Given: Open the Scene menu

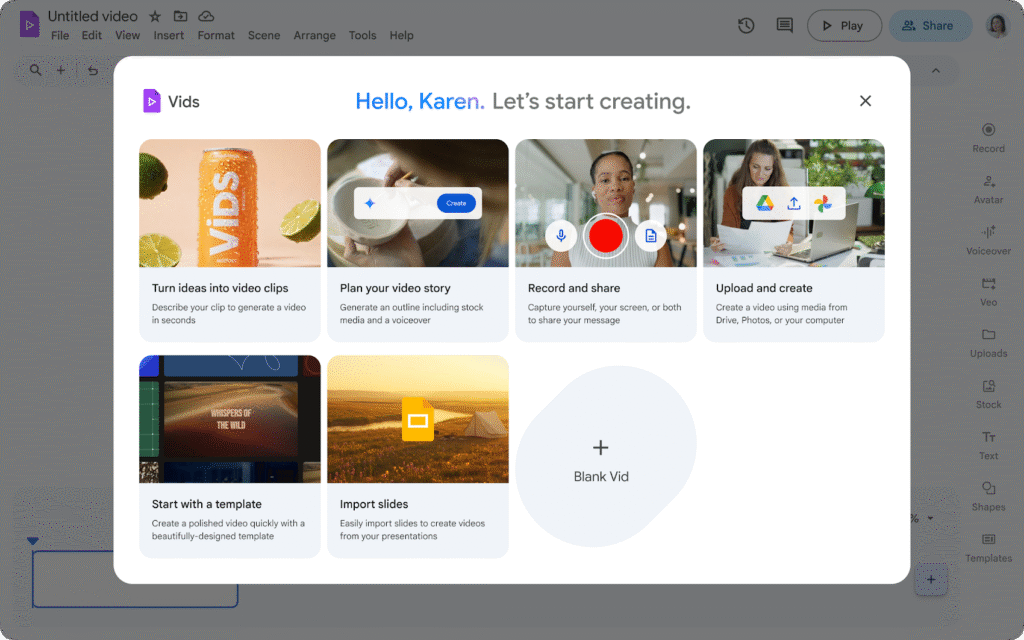Looking at the screenshot, I should (264, 36).
